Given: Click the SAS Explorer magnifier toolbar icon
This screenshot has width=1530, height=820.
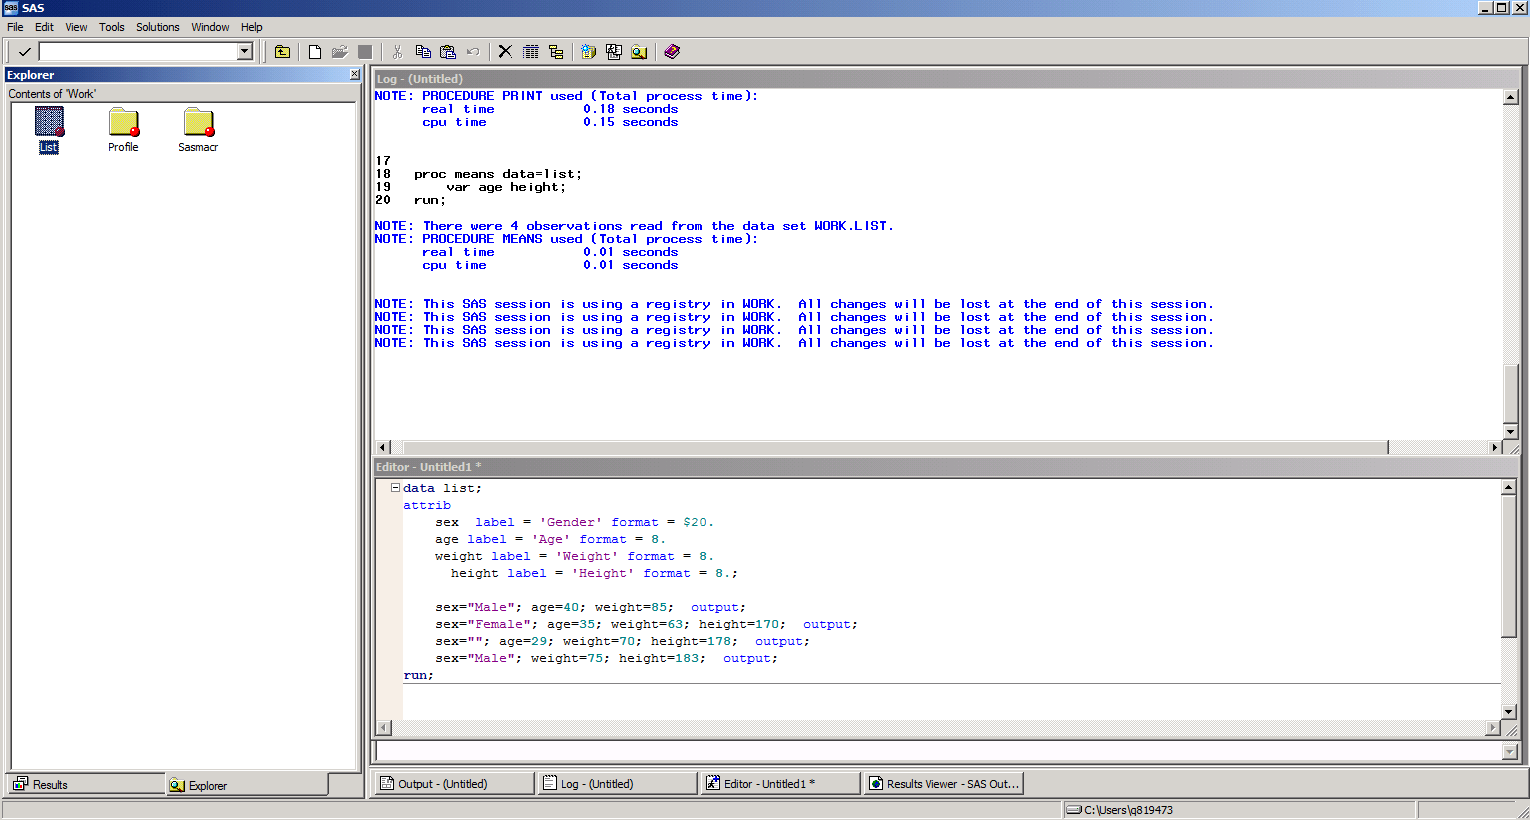Looking at the screenshot, I should tap(639, 52).
